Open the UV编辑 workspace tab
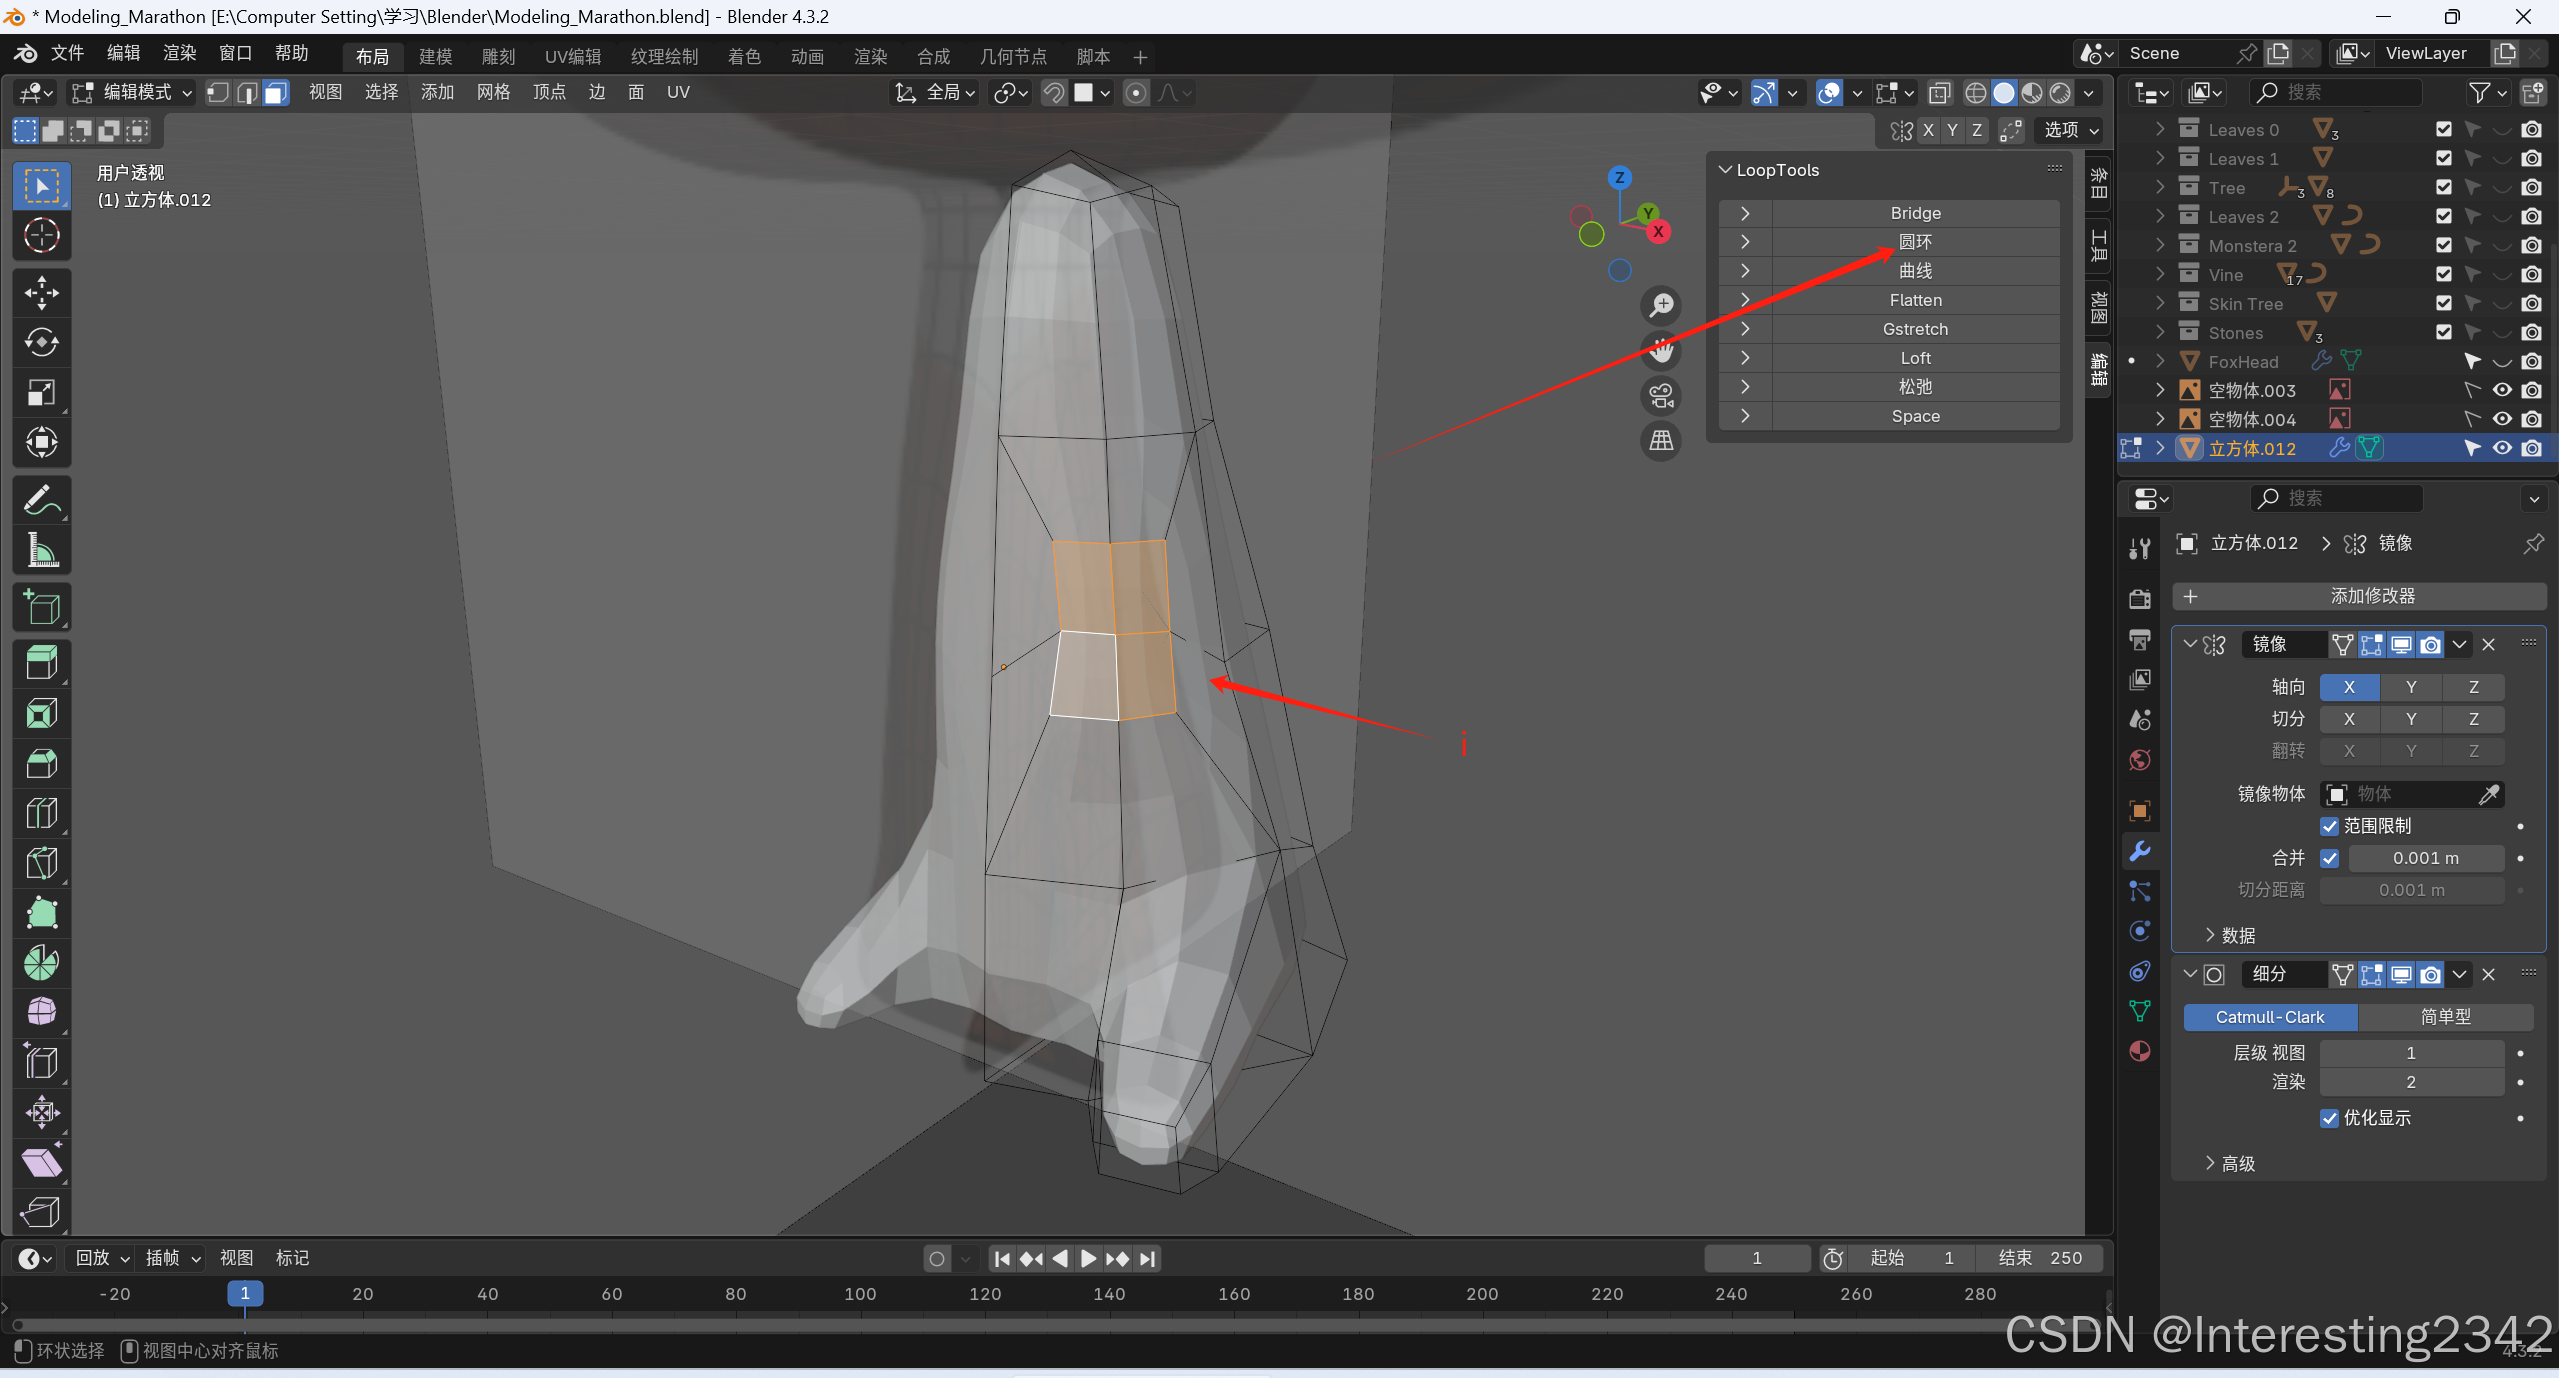Viewport: 2559px width, 1378px height. (572, 57)
